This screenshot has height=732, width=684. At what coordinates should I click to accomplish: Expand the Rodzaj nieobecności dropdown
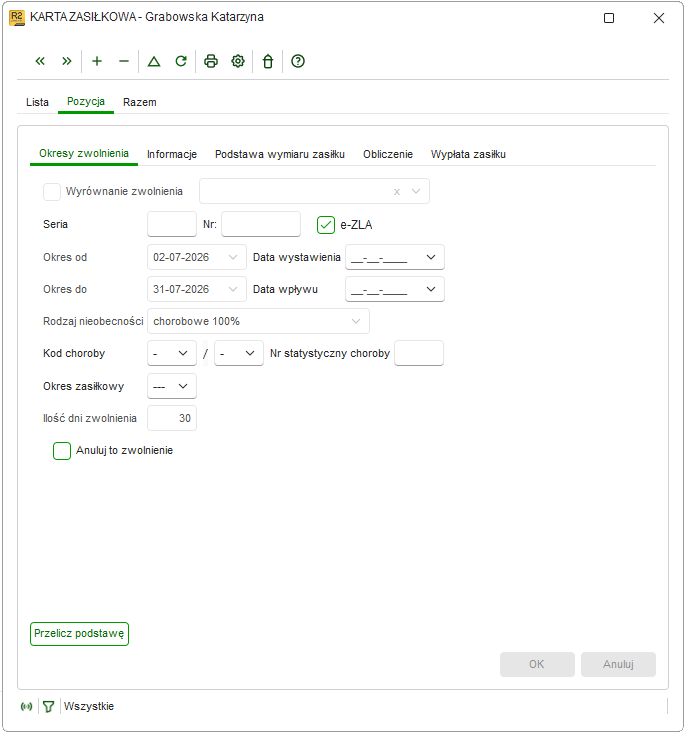tap(258, 321)
